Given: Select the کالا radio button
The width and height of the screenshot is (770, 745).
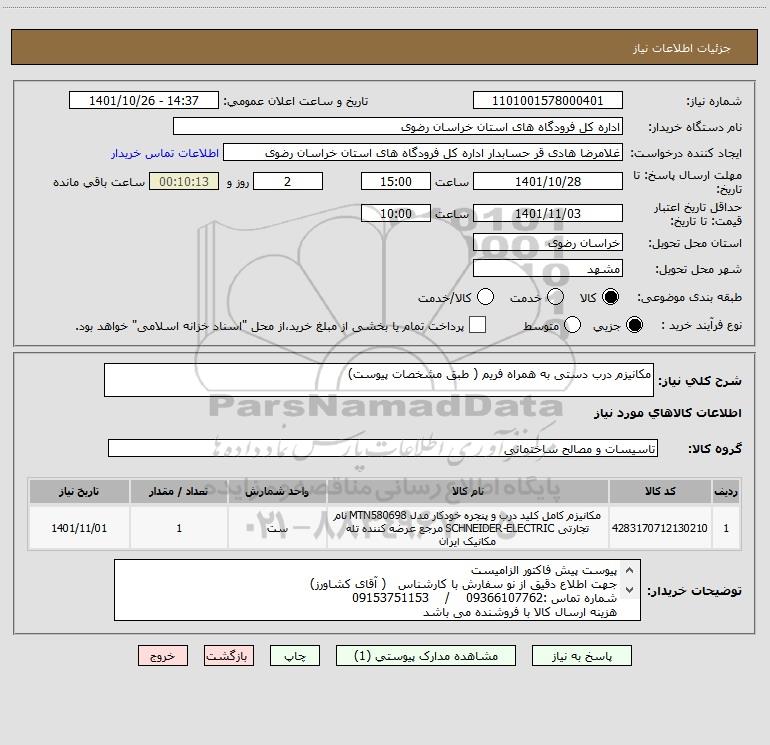Looking at the screenshot, I should (x=610, y=297).
